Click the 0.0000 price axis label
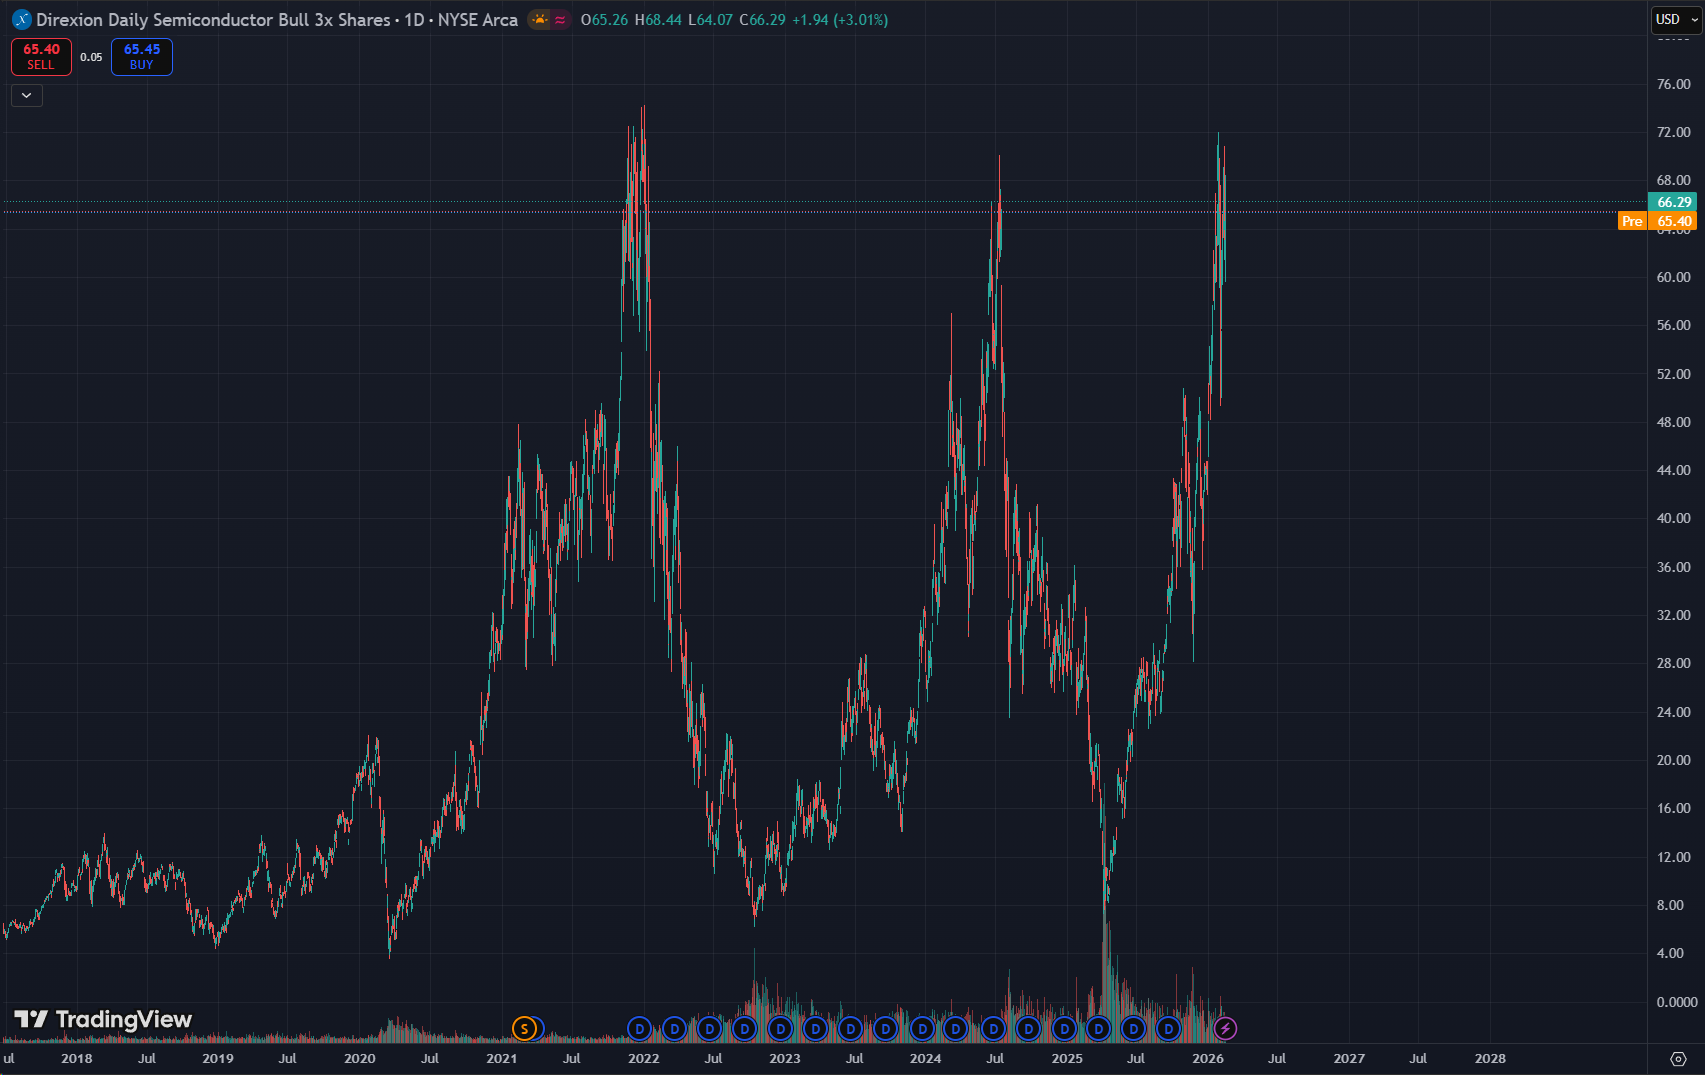This screenshot has width=1705, height=1075. coord(1677,1002)
